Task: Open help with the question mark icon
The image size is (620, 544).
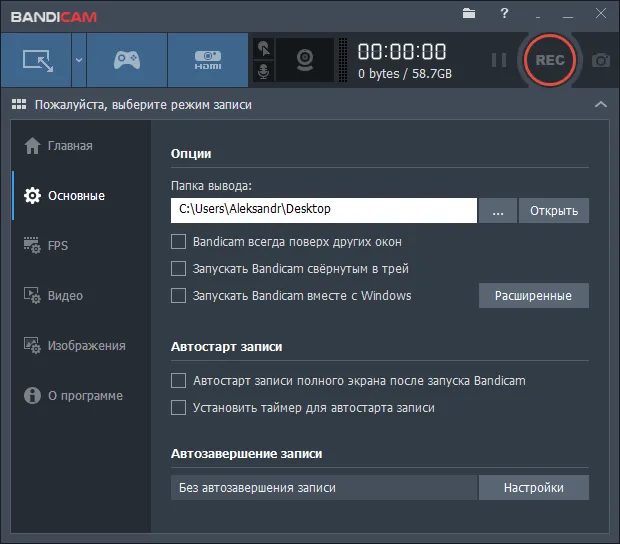Action: (x=504, y=13)
